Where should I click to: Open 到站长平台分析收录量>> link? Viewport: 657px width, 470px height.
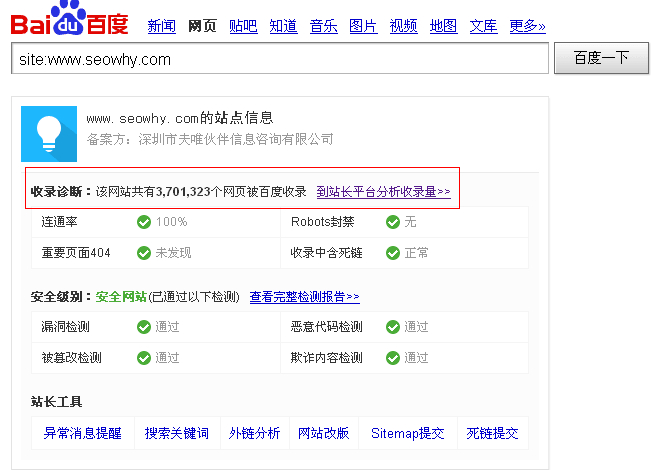pyautogui.click(x=383, y=192)
